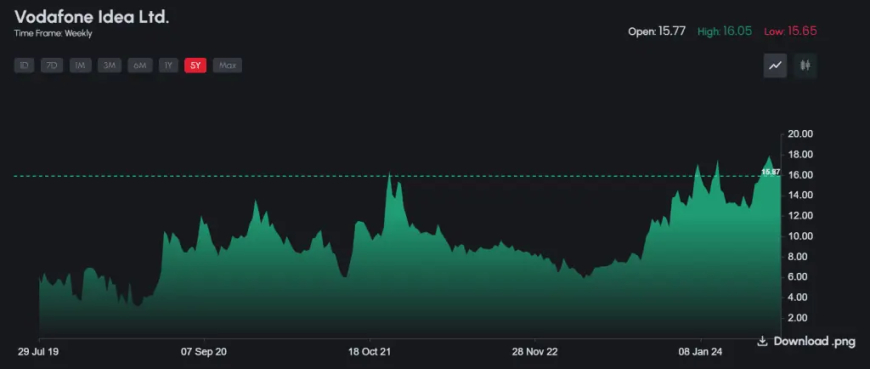Click the Low: 15.65 value

tap(791, 32)
